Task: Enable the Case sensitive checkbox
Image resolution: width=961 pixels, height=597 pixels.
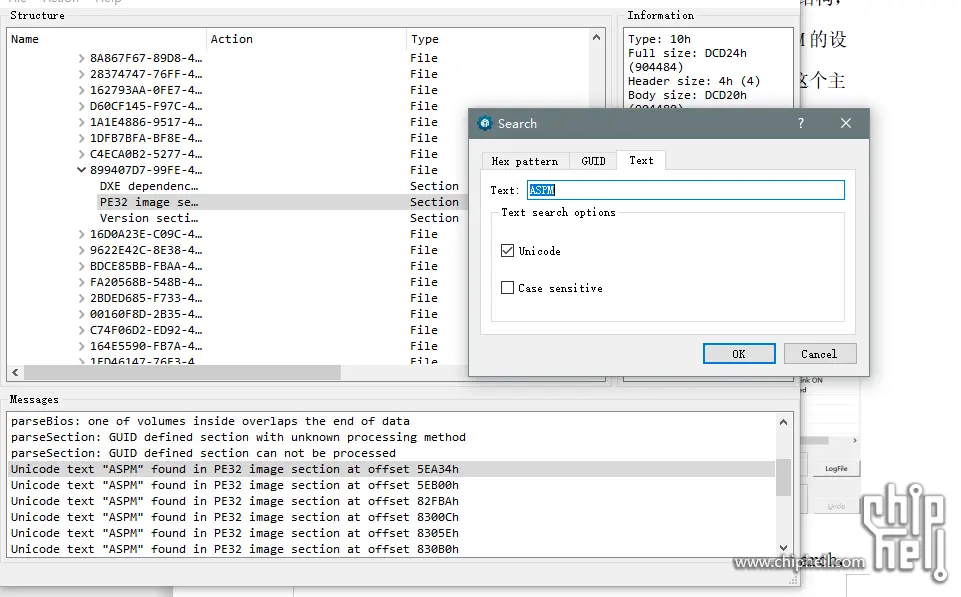Action: 507,287
